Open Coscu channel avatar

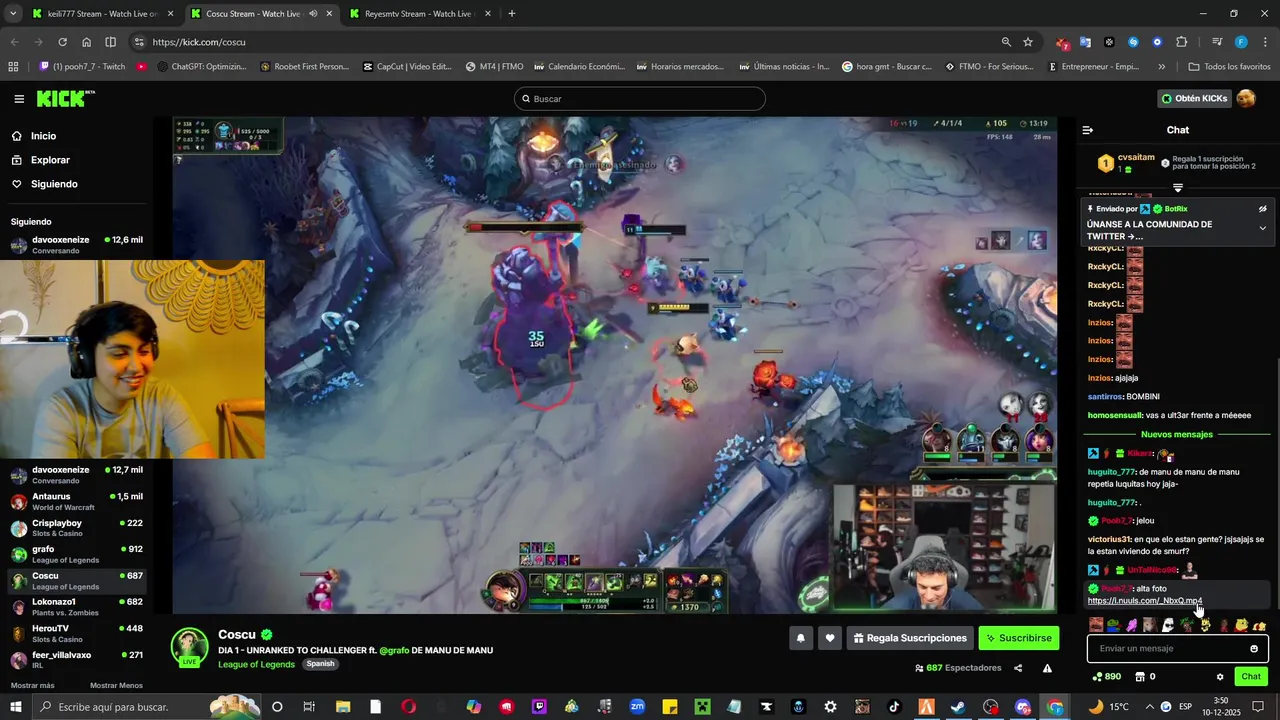point(189,648)
